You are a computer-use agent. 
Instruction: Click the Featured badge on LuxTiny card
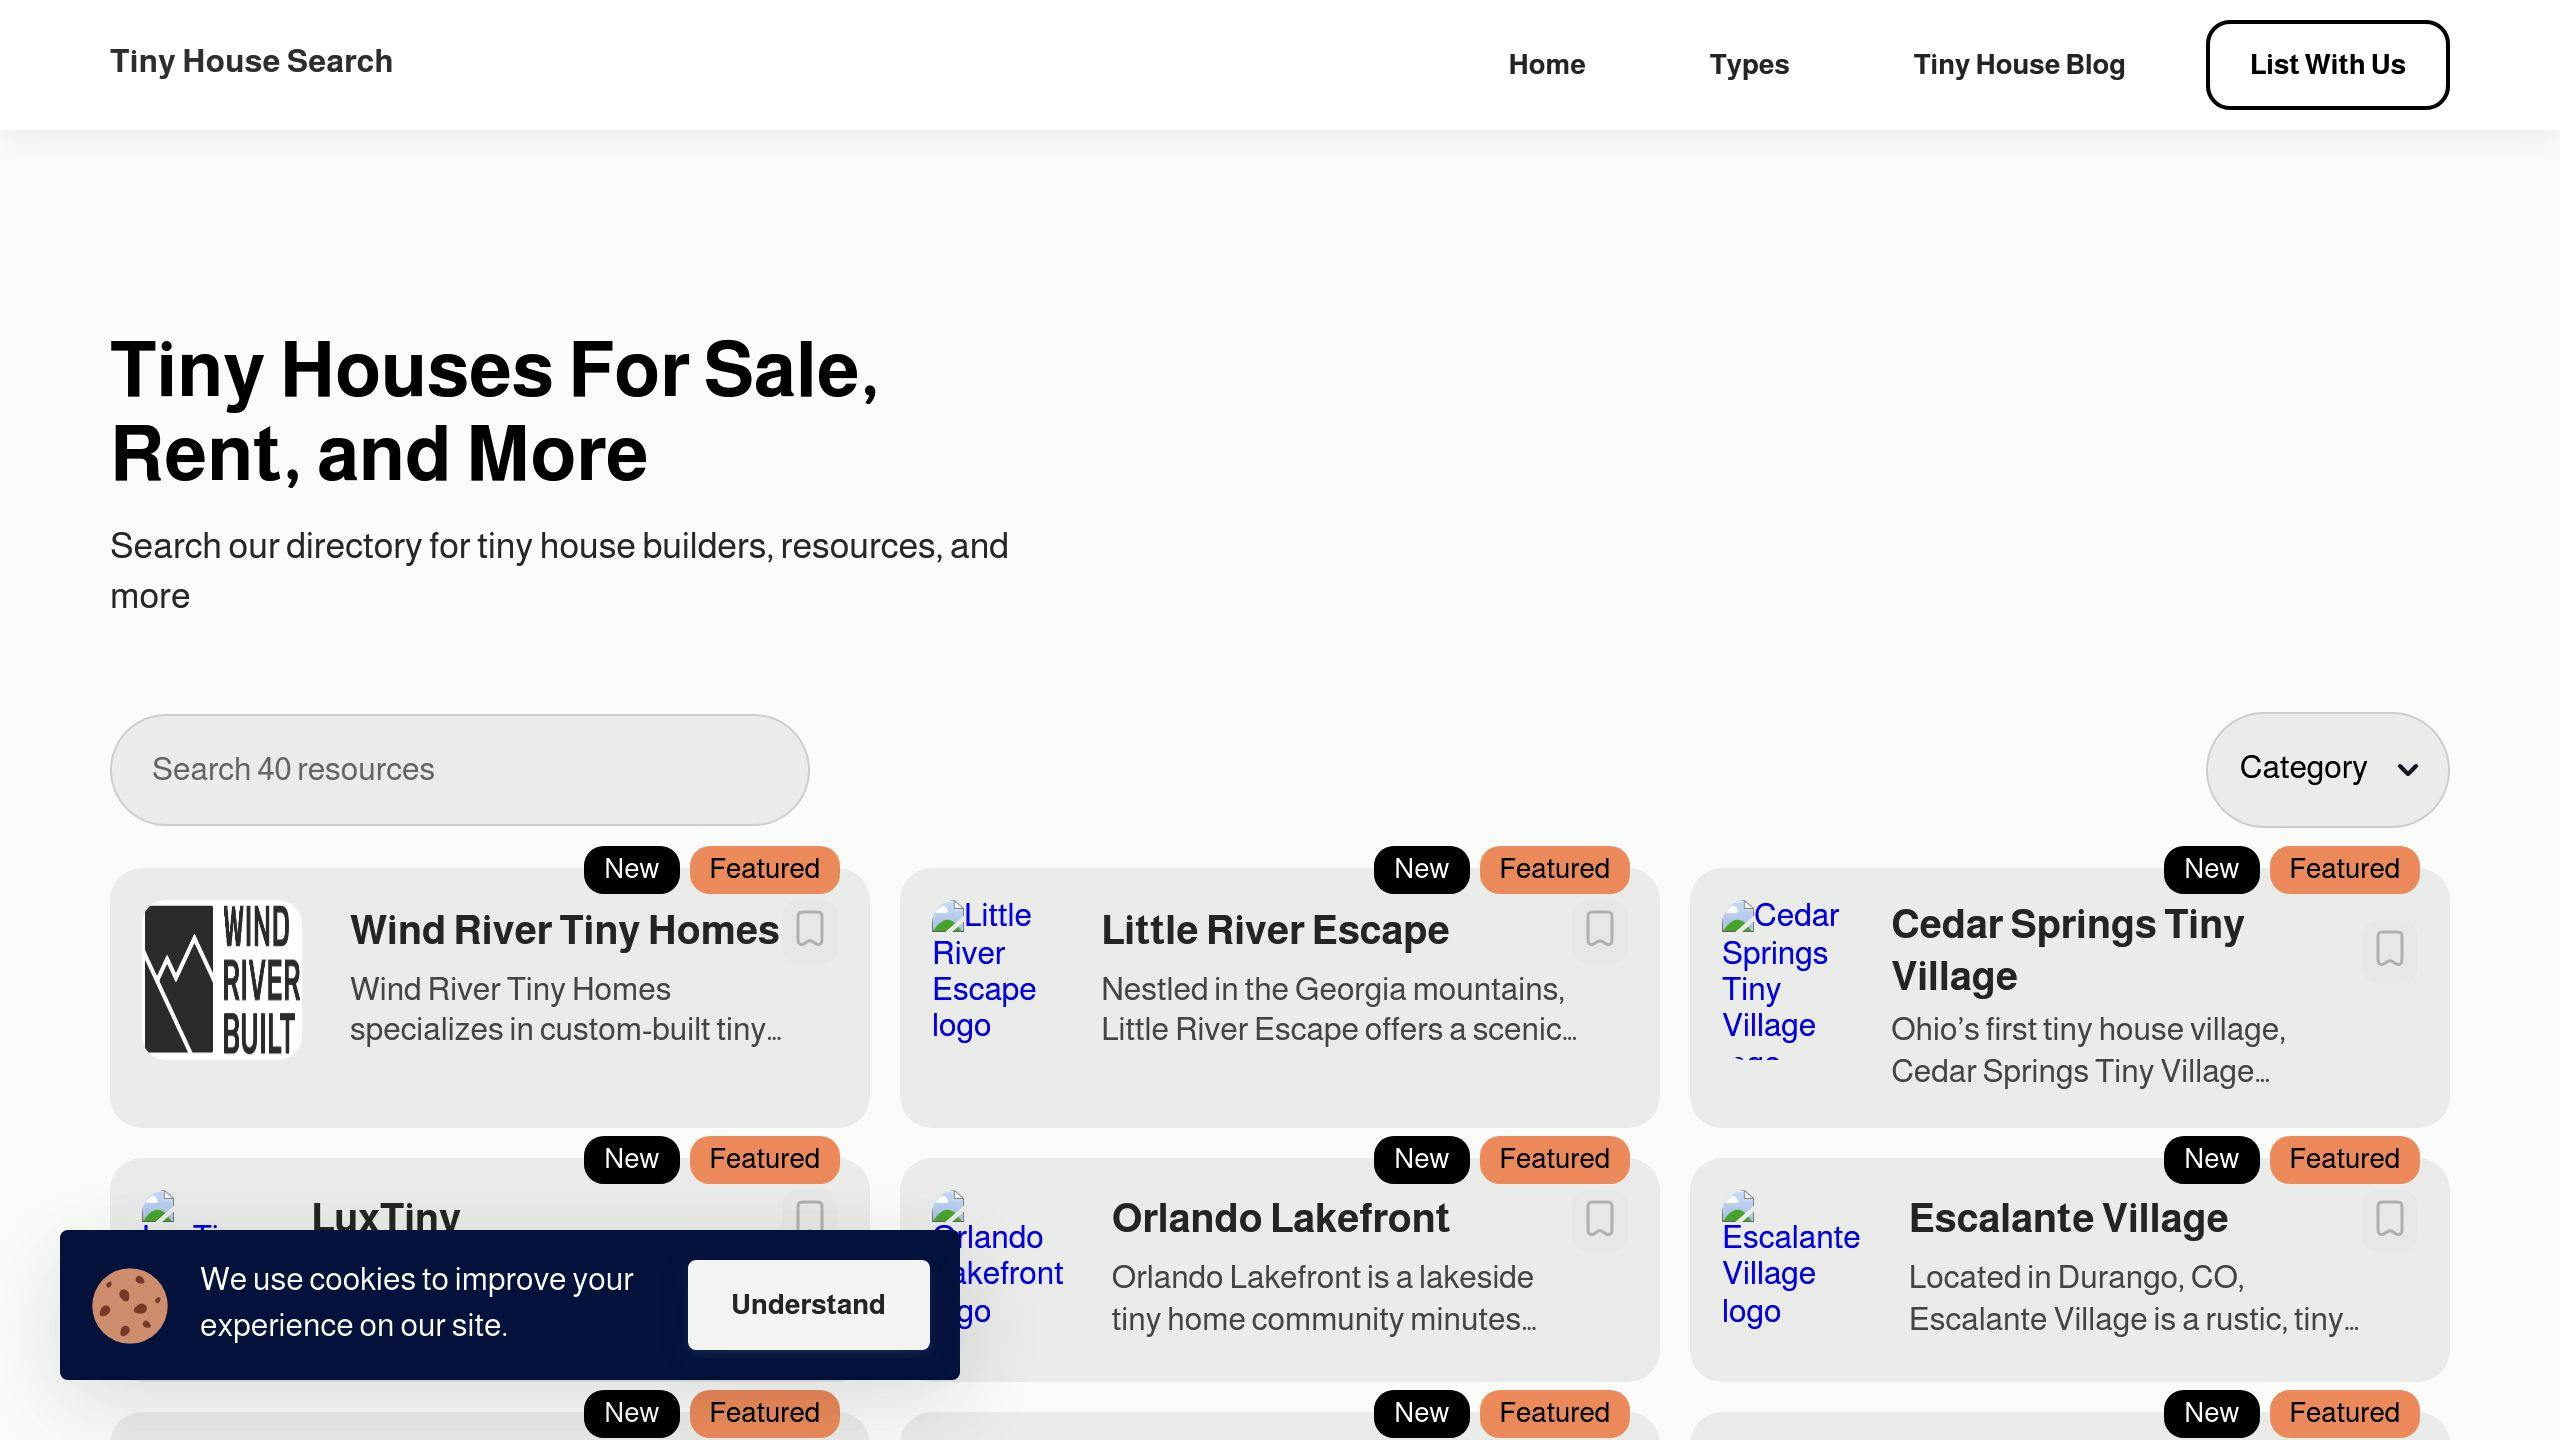pyautogui.click(x=764, y=1159)
